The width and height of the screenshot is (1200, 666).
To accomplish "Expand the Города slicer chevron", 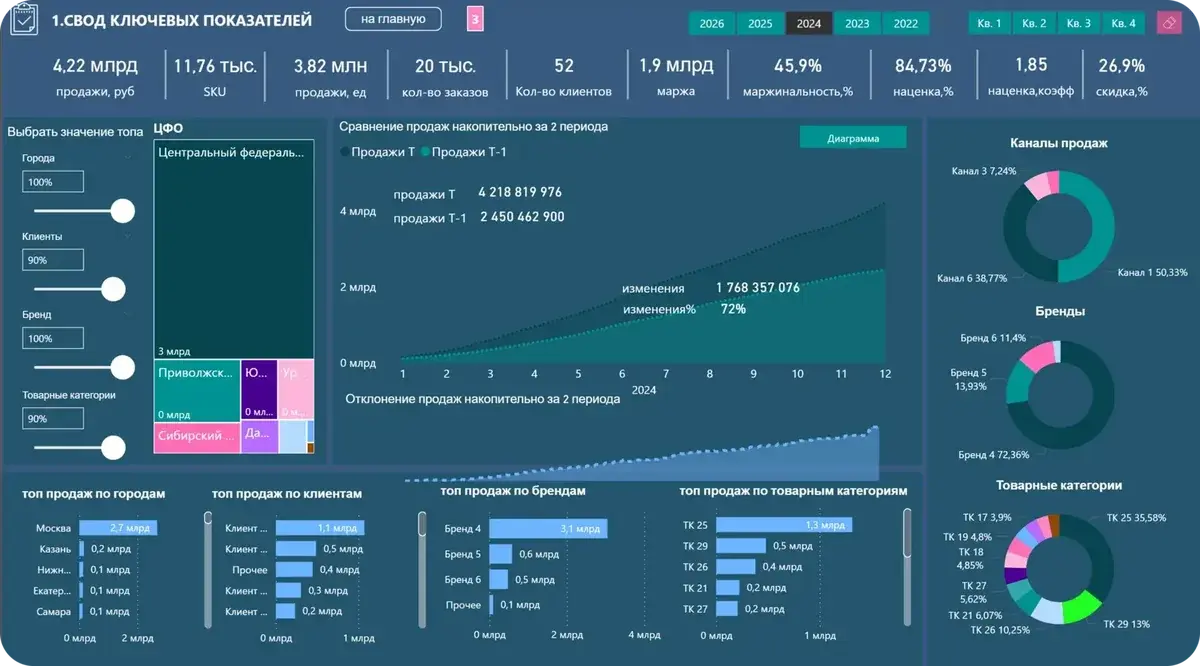I will pyautogui.click(x=128, y=158).
